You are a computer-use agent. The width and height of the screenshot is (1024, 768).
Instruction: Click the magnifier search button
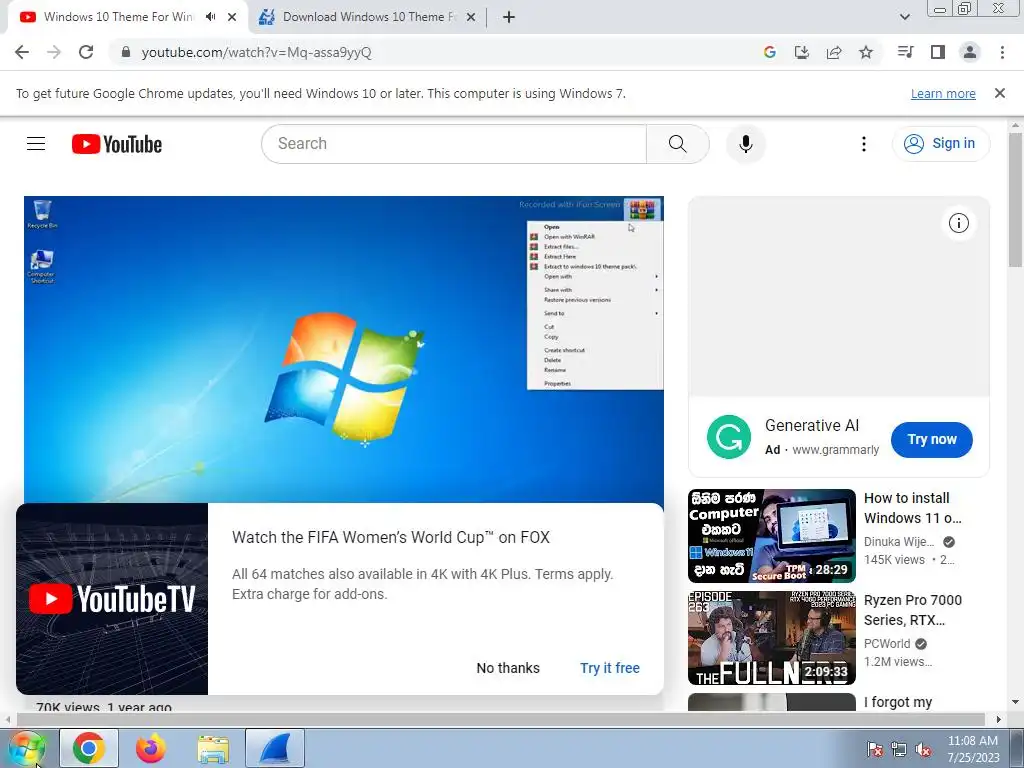click(x=677, y=144)
